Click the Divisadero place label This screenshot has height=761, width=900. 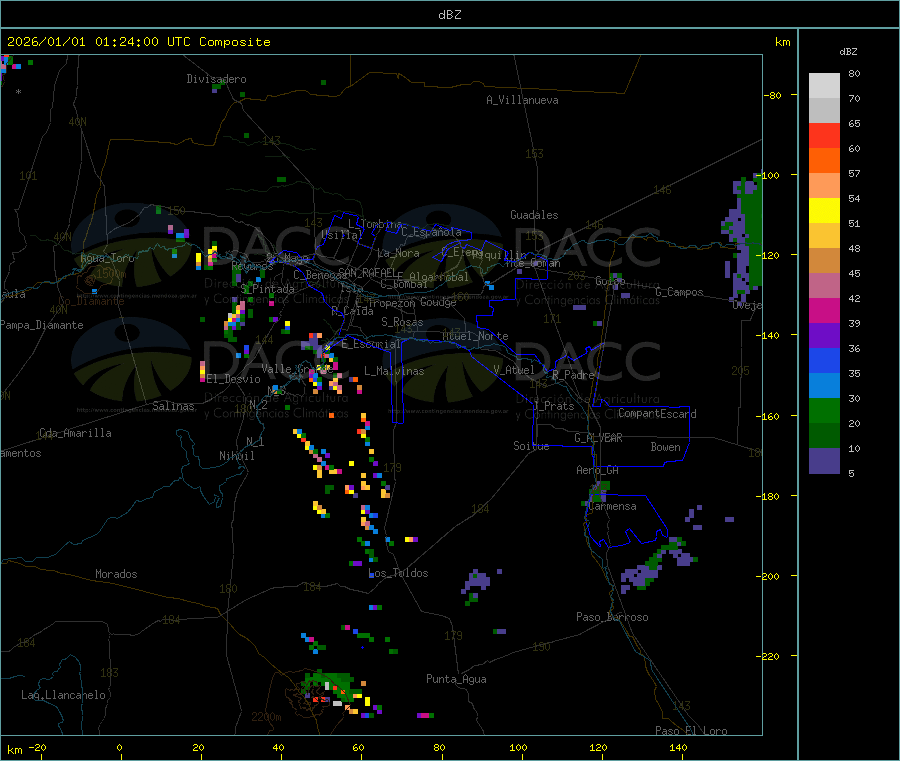tap(216, 79)
